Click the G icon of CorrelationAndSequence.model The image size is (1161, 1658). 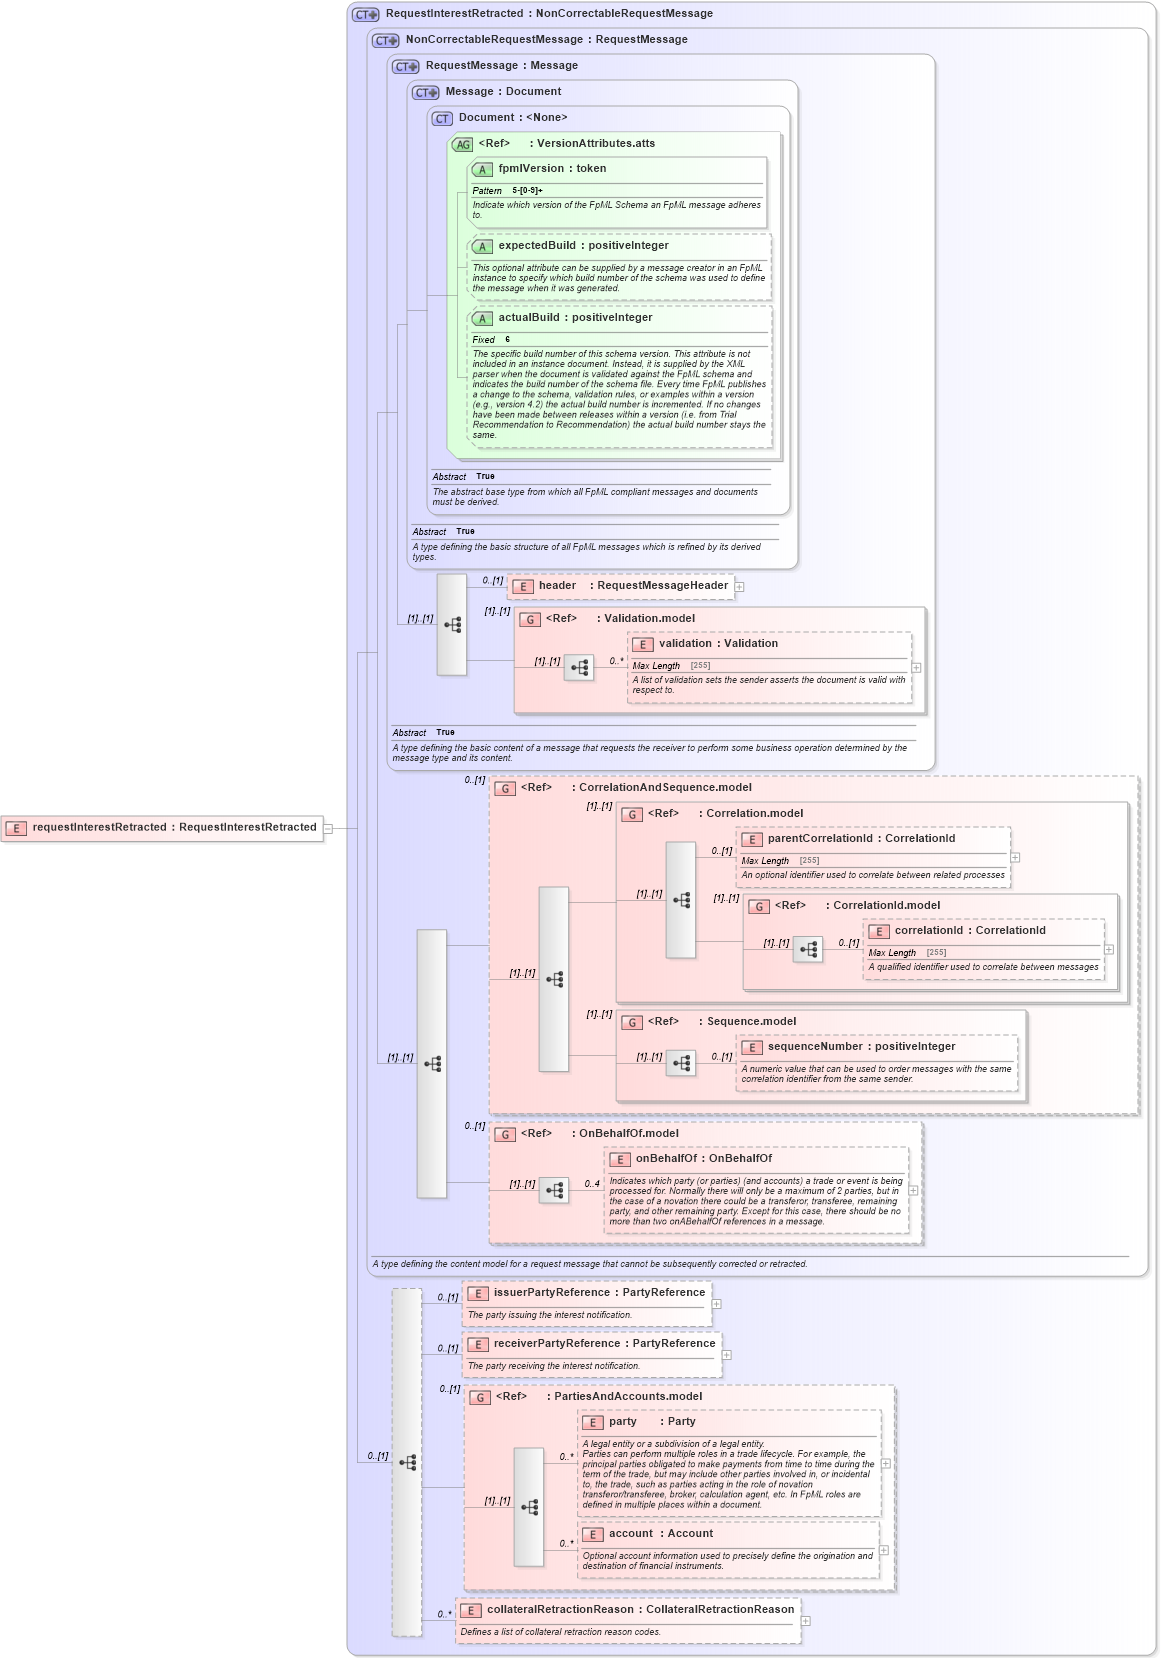point(505,788)
